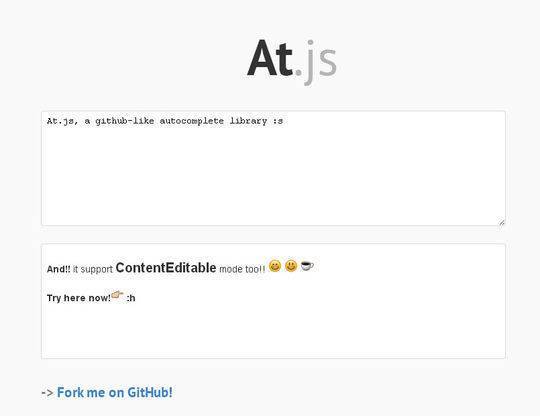Click the second smiley emoji before the coffee cup
540x416 pixels.
click(x=291, y=266)
